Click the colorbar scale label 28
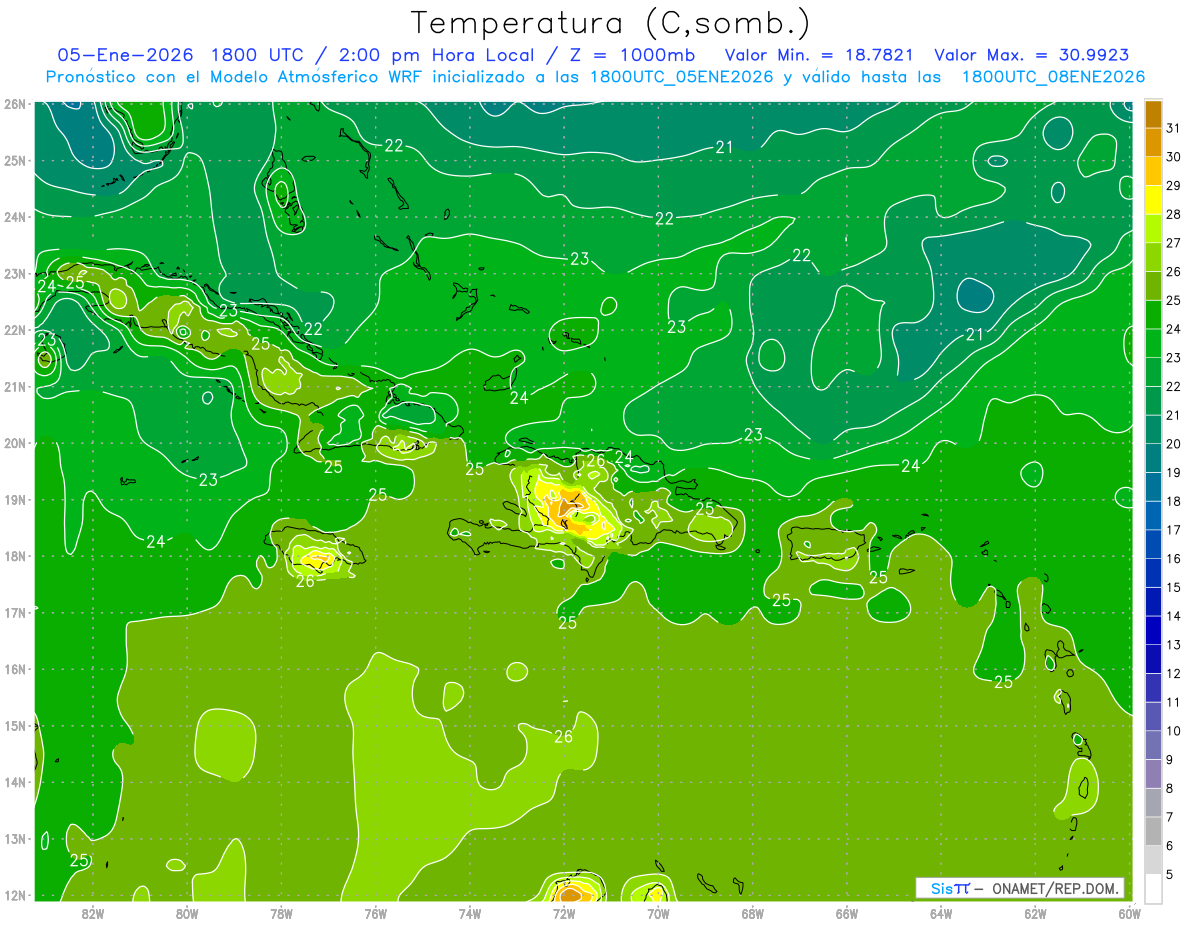Image resolution: width=1200 pixels, height=927 pixels. pyautogui.click(x=1174, y=214)
